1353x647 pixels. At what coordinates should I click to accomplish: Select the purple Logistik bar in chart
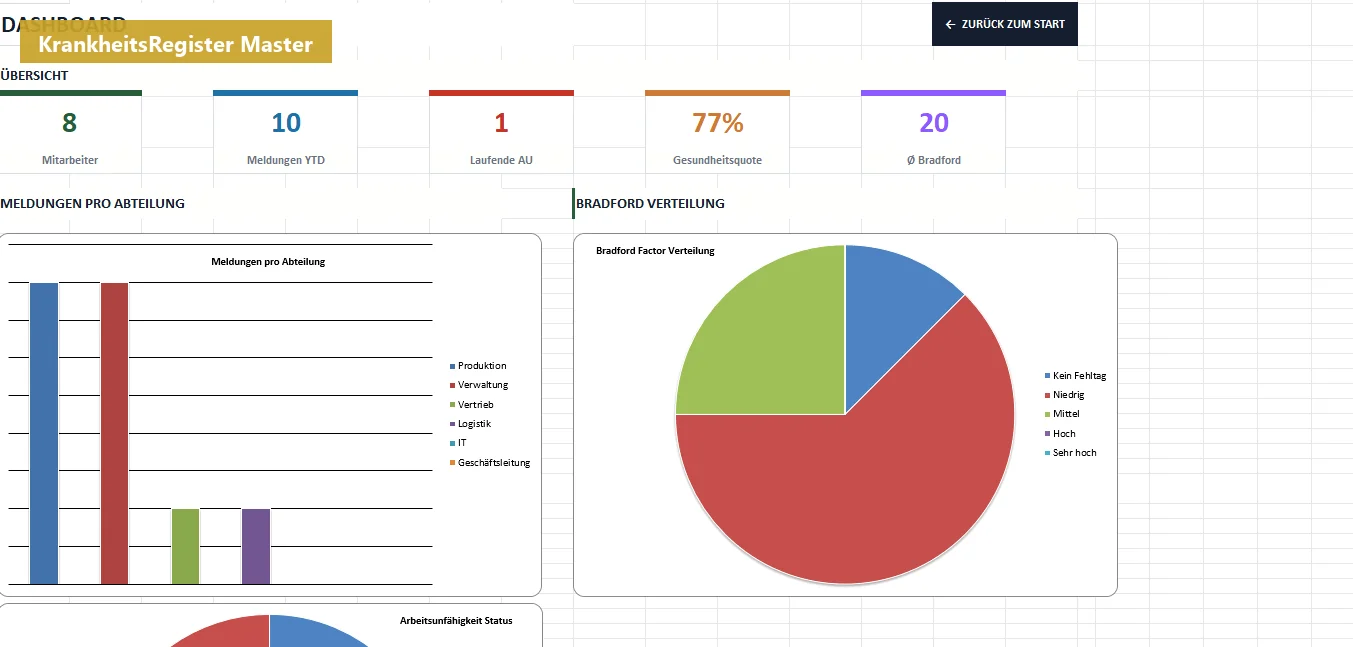coord(256,546)
